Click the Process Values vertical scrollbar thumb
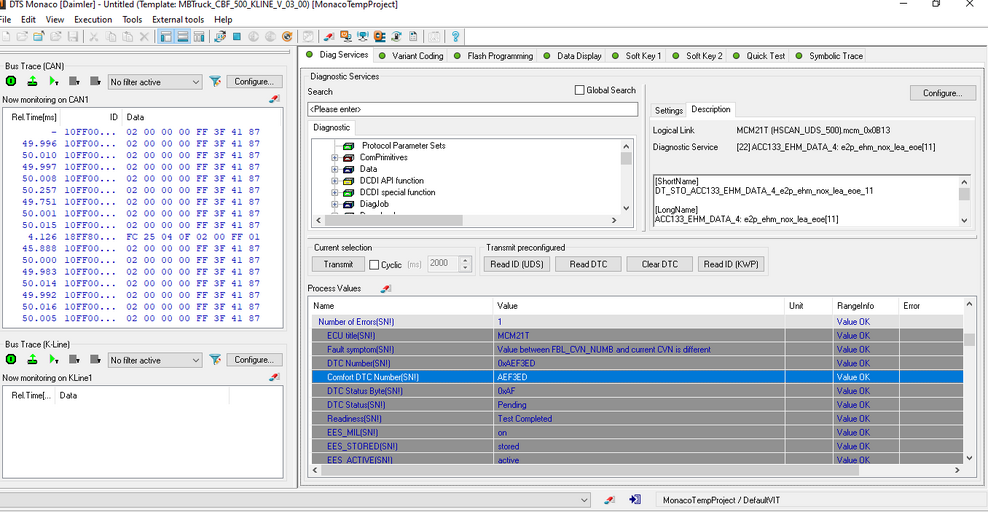 click(969, 339)
